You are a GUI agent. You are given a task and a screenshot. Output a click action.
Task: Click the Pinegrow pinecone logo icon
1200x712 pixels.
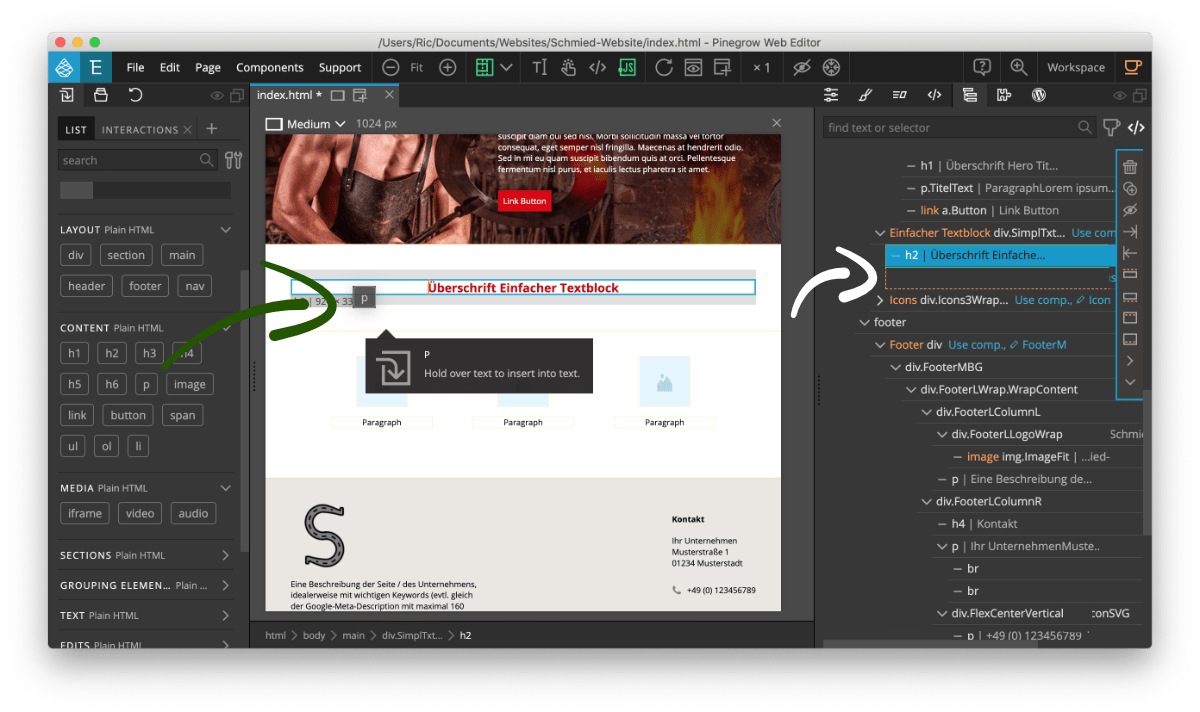point(64,68)
